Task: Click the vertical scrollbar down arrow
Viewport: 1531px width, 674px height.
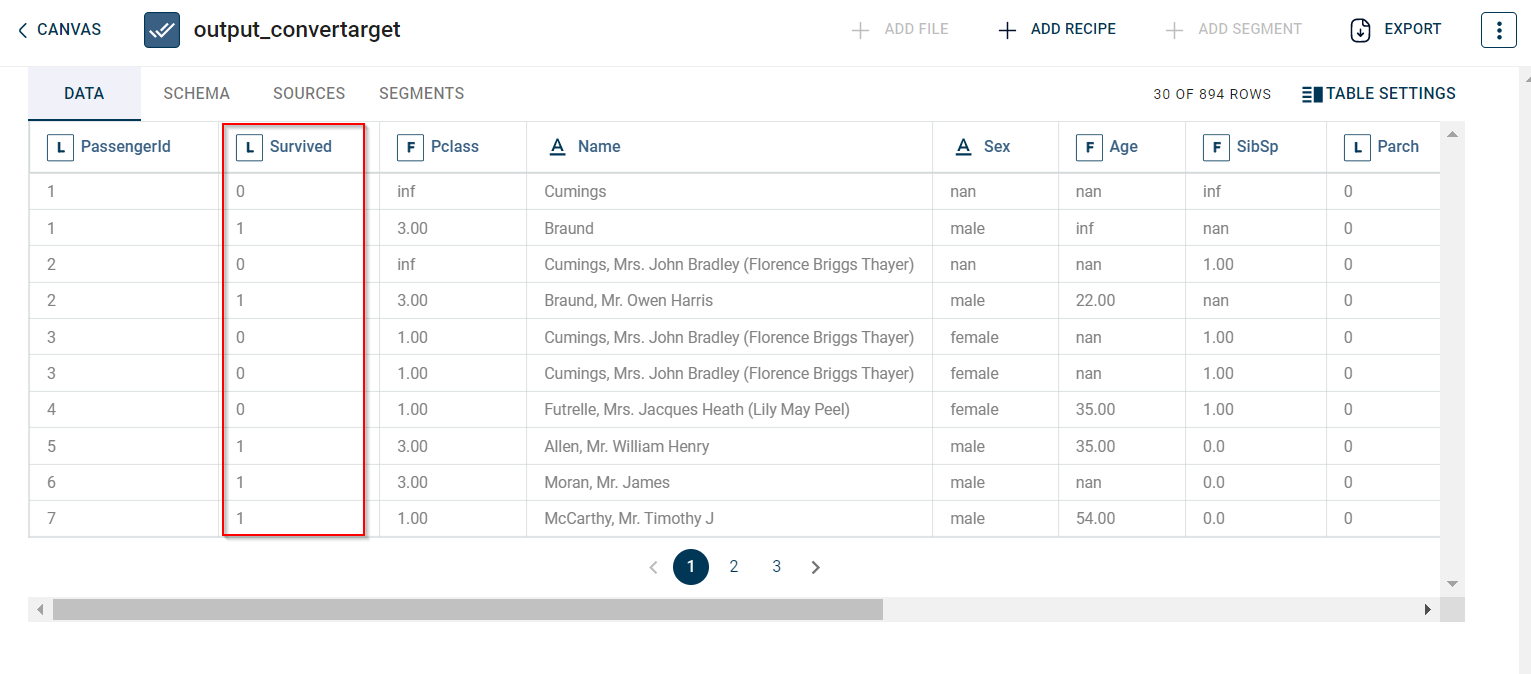Action: (1452, 584)
